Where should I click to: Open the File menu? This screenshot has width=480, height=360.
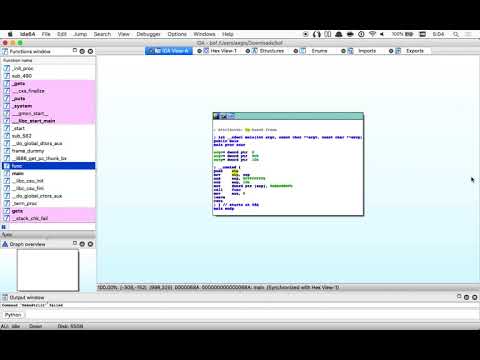[x=46, y=34]
